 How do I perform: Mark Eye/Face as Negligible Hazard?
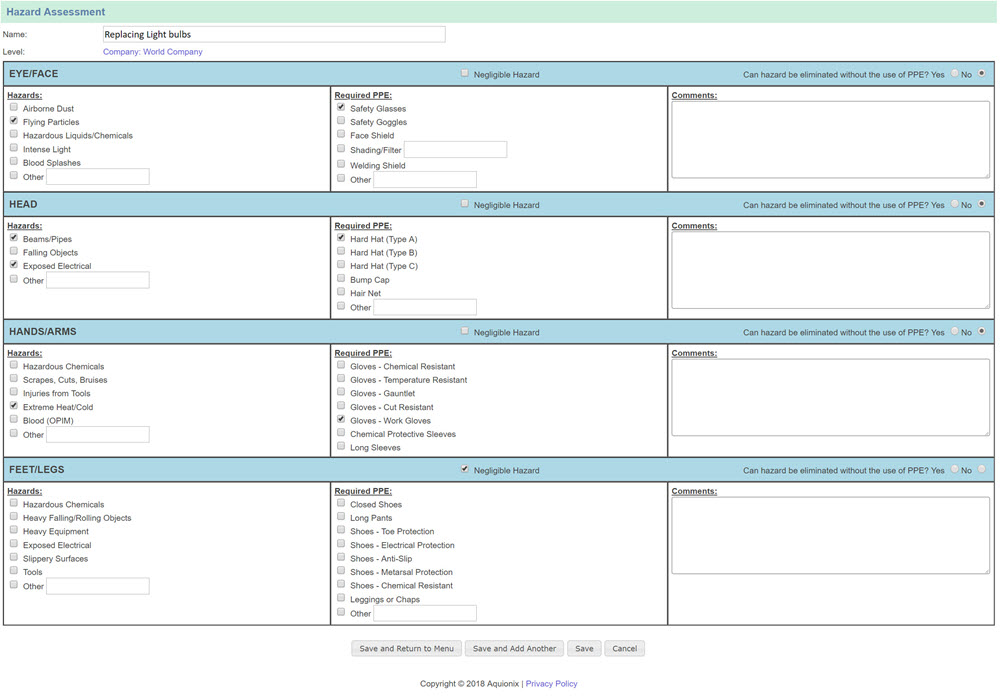[465, 73]
